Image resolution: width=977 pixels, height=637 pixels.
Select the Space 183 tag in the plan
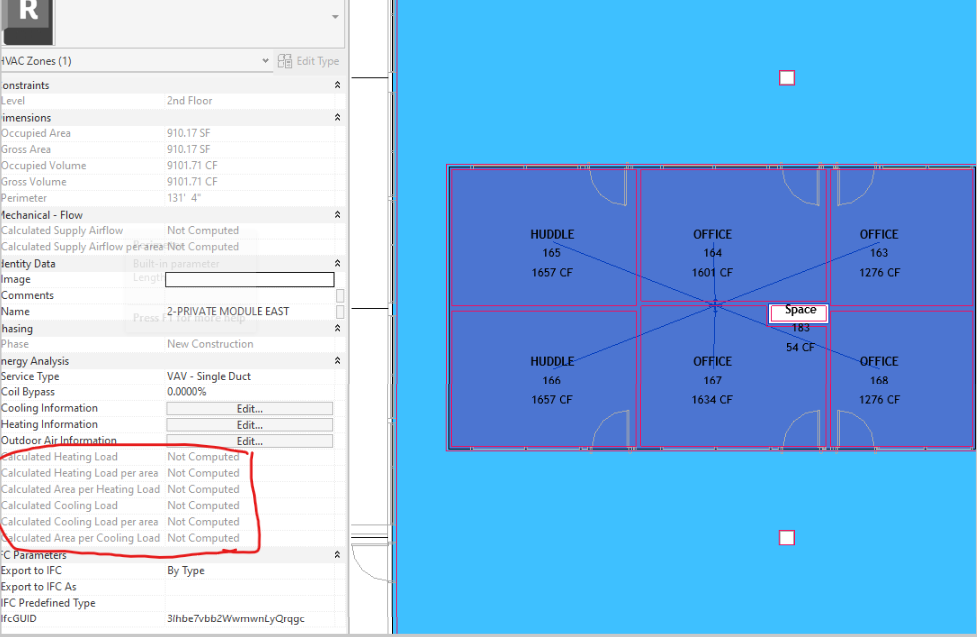click(x=797, y=313)
